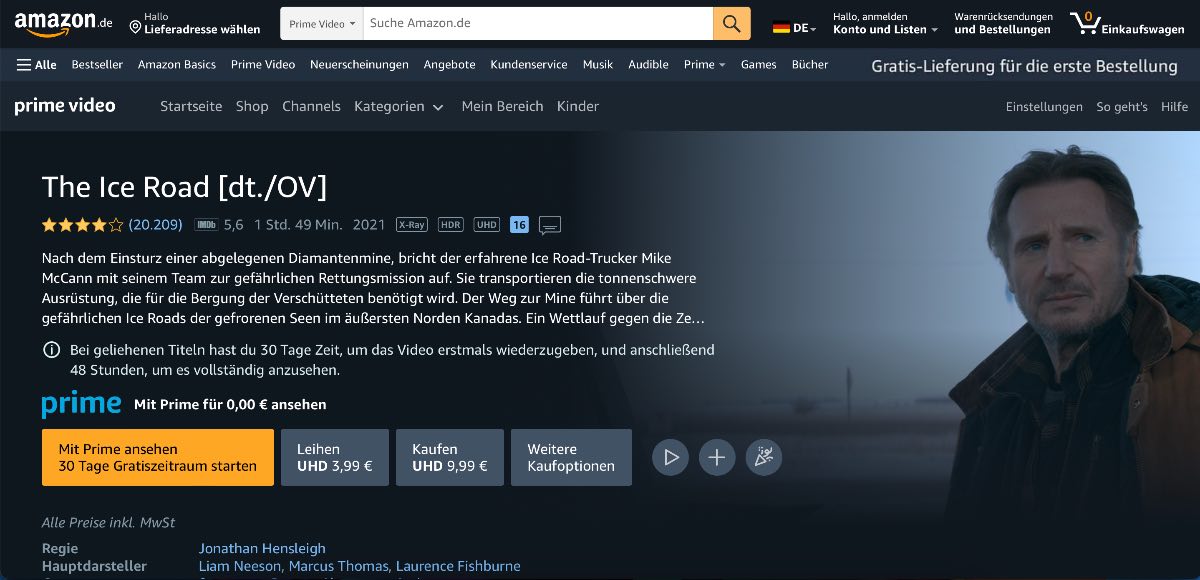Open So geht's link
The image size is (1200, 580).
pos(1122,107)
